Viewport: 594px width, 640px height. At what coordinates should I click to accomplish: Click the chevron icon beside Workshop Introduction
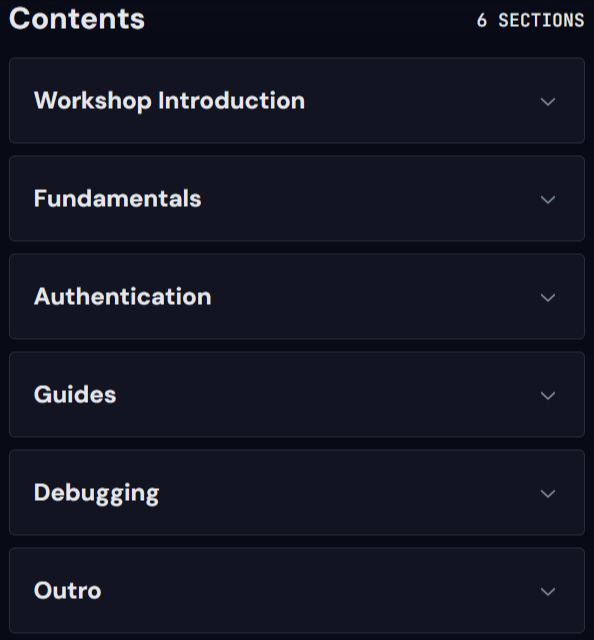547,101
